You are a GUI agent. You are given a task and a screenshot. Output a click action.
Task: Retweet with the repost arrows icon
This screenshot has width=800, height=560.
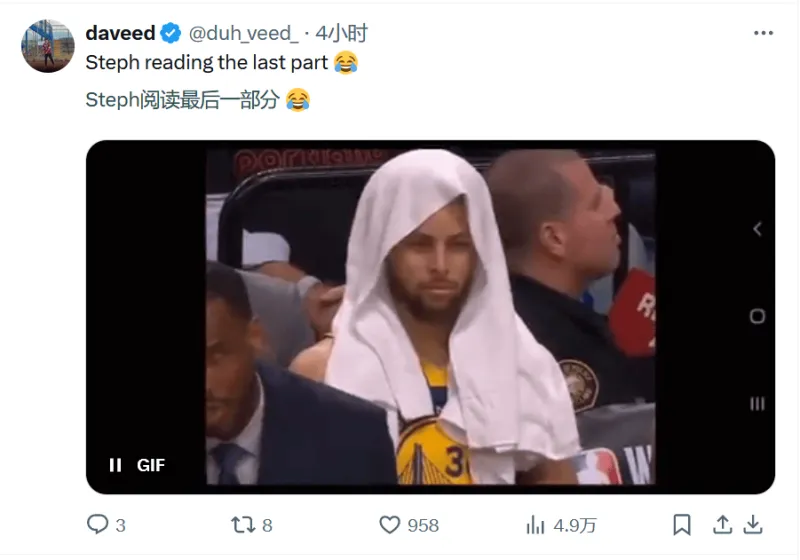(243, 525)
